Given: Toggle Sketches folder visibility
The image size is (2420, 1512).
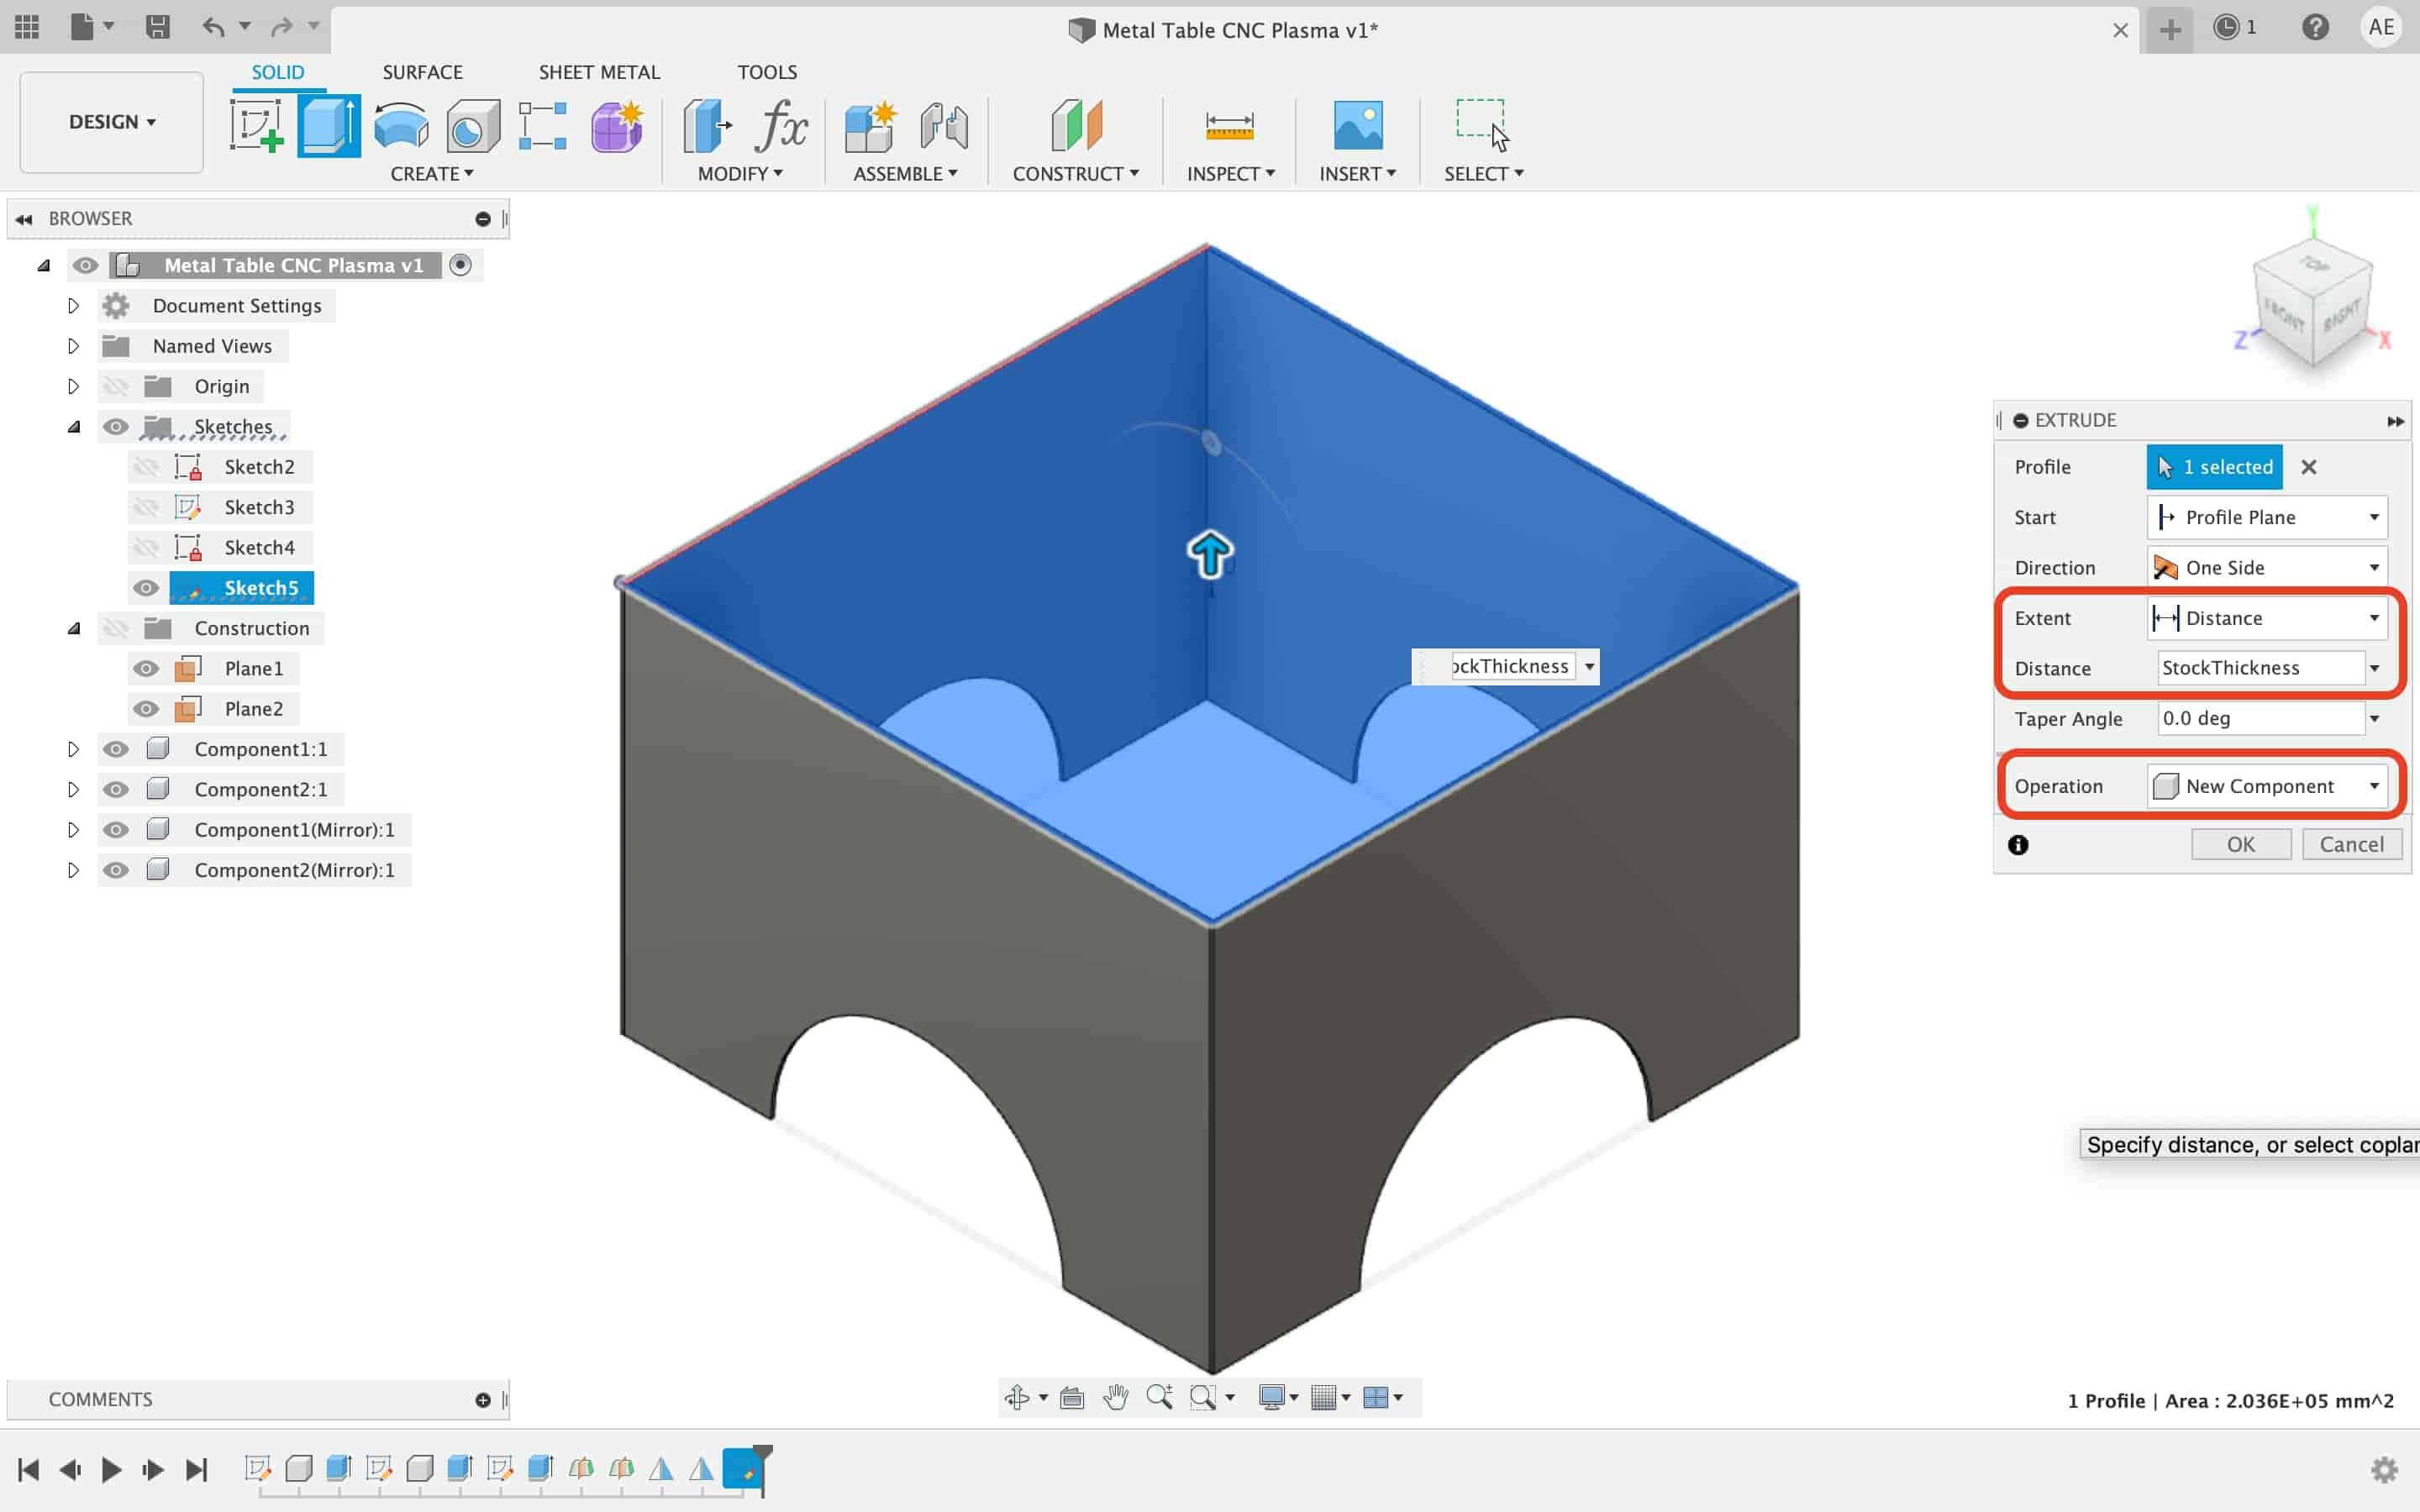Looking at the screenshot, I should click(x=116, y=427).
